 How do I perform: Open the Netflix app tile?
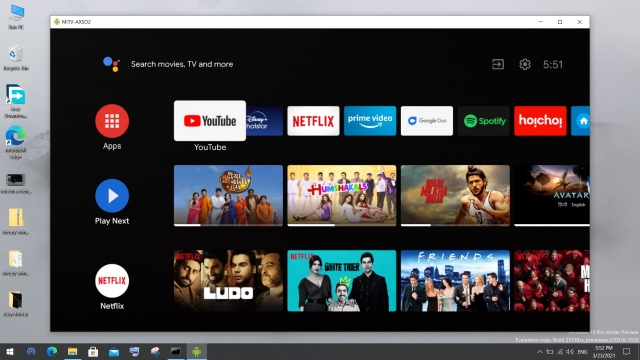coord(313,121)
